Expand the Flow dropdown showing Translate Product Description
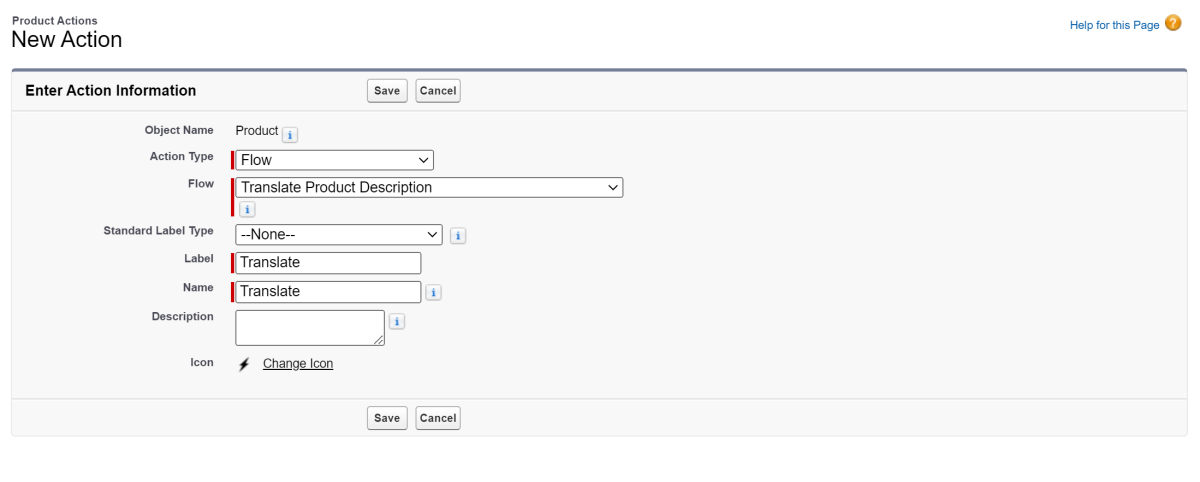Screen dimensions: 1200x482 coord(429,188)
